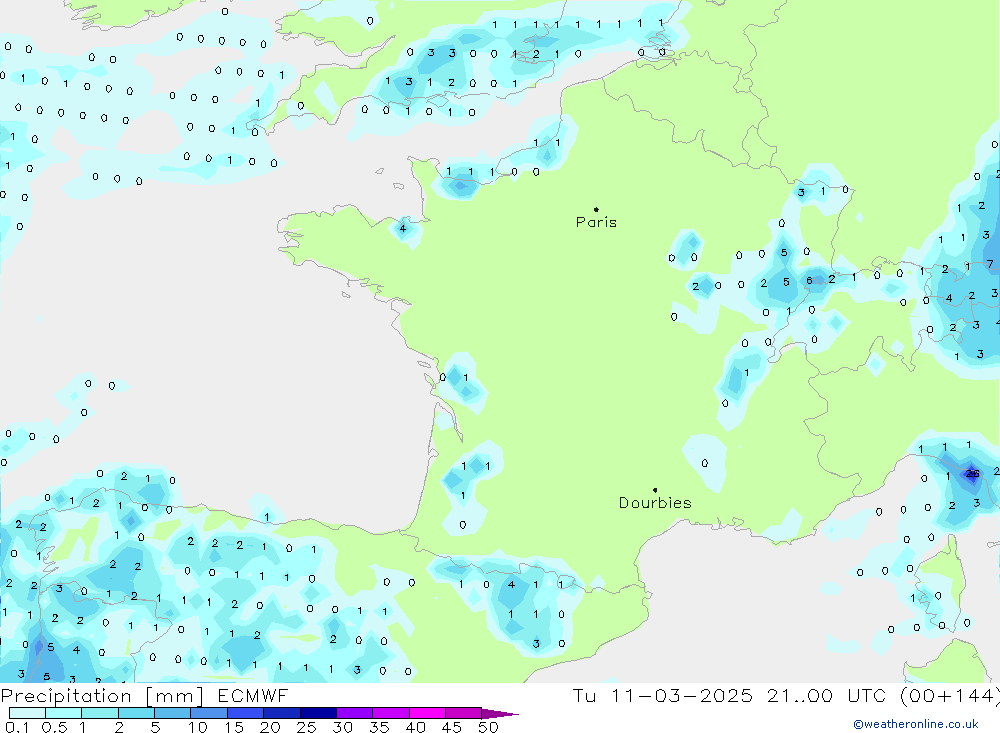The height and width of the screenshot is (733, 1000).
Task: Click the 40–45 mm legend color swatch
Action: (427, 713)
